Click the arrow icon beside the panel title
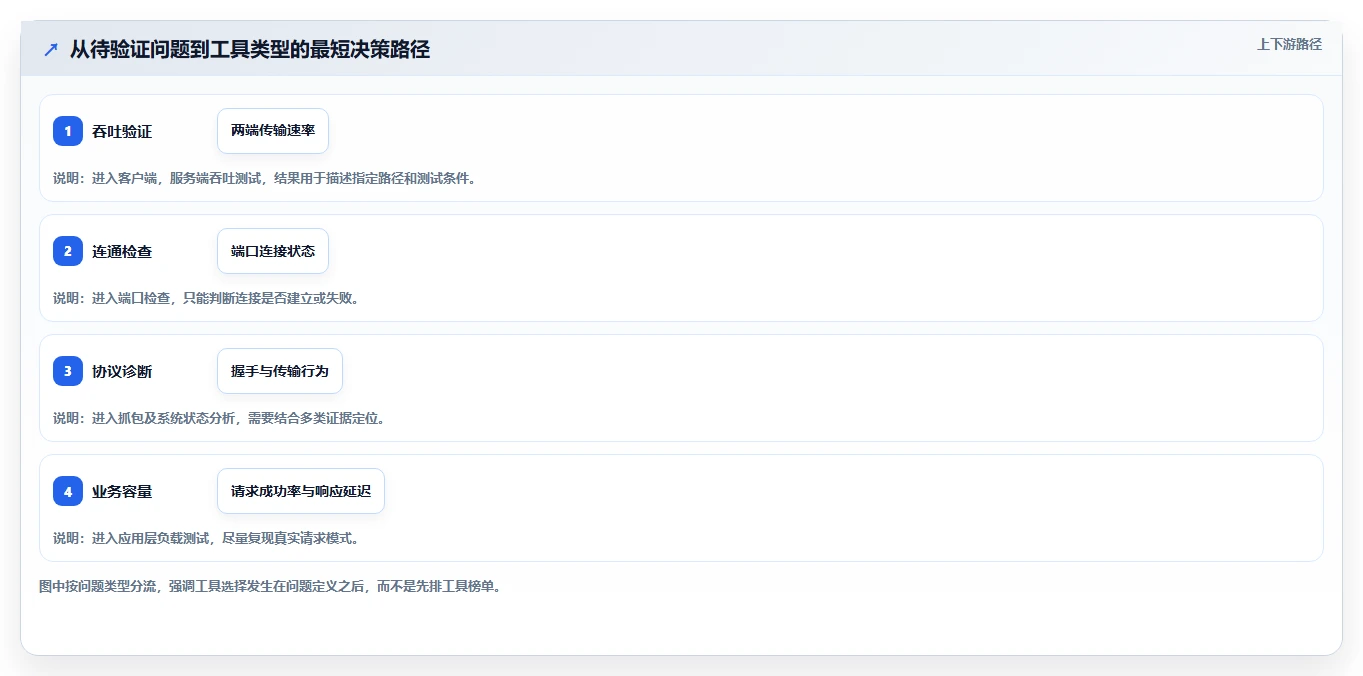Screen dimensions: 1363x676 (x=50, y=49)
